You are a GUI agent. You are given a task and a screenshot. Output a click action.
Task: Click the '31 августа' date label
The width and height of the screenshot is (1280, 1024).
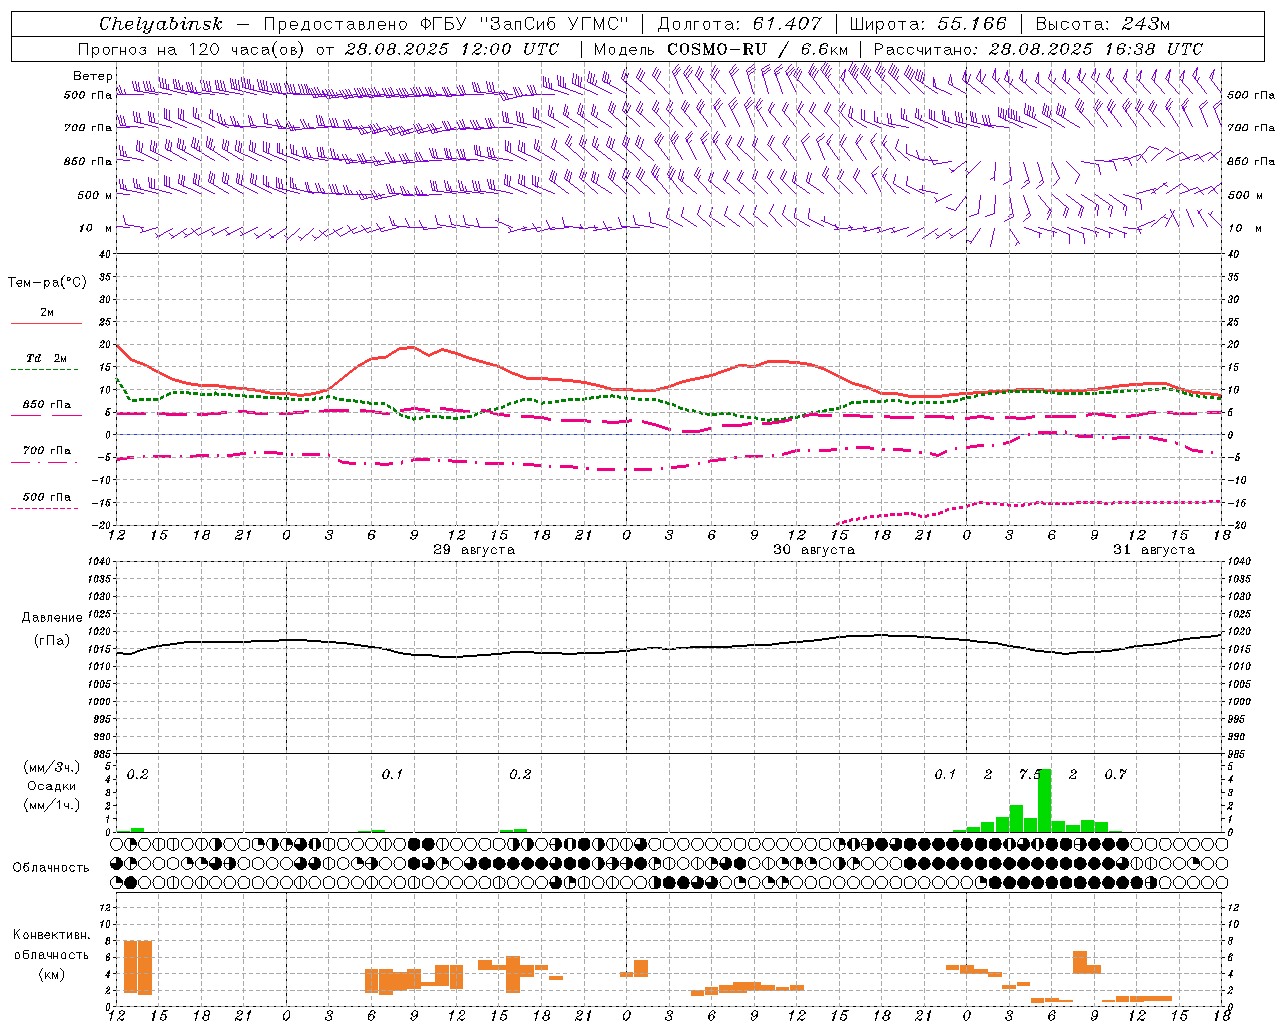(x=1154, y=550)
